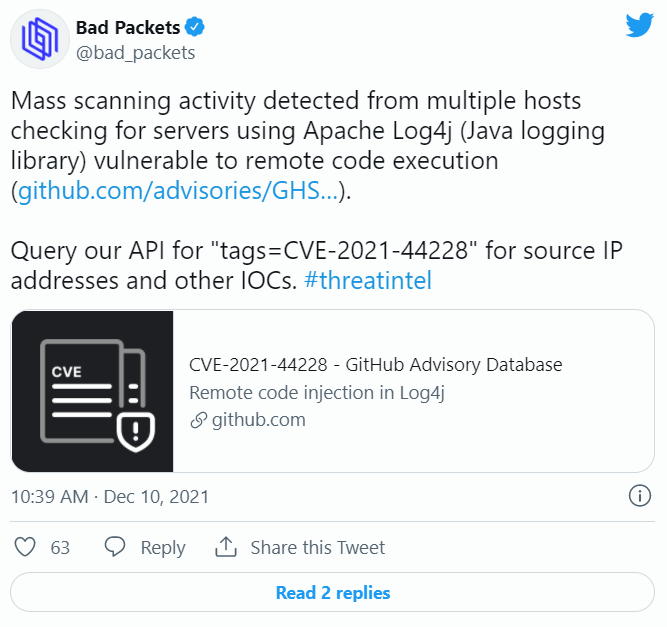
Task: Open the @bad_packets handle
Action: (135, 52)
